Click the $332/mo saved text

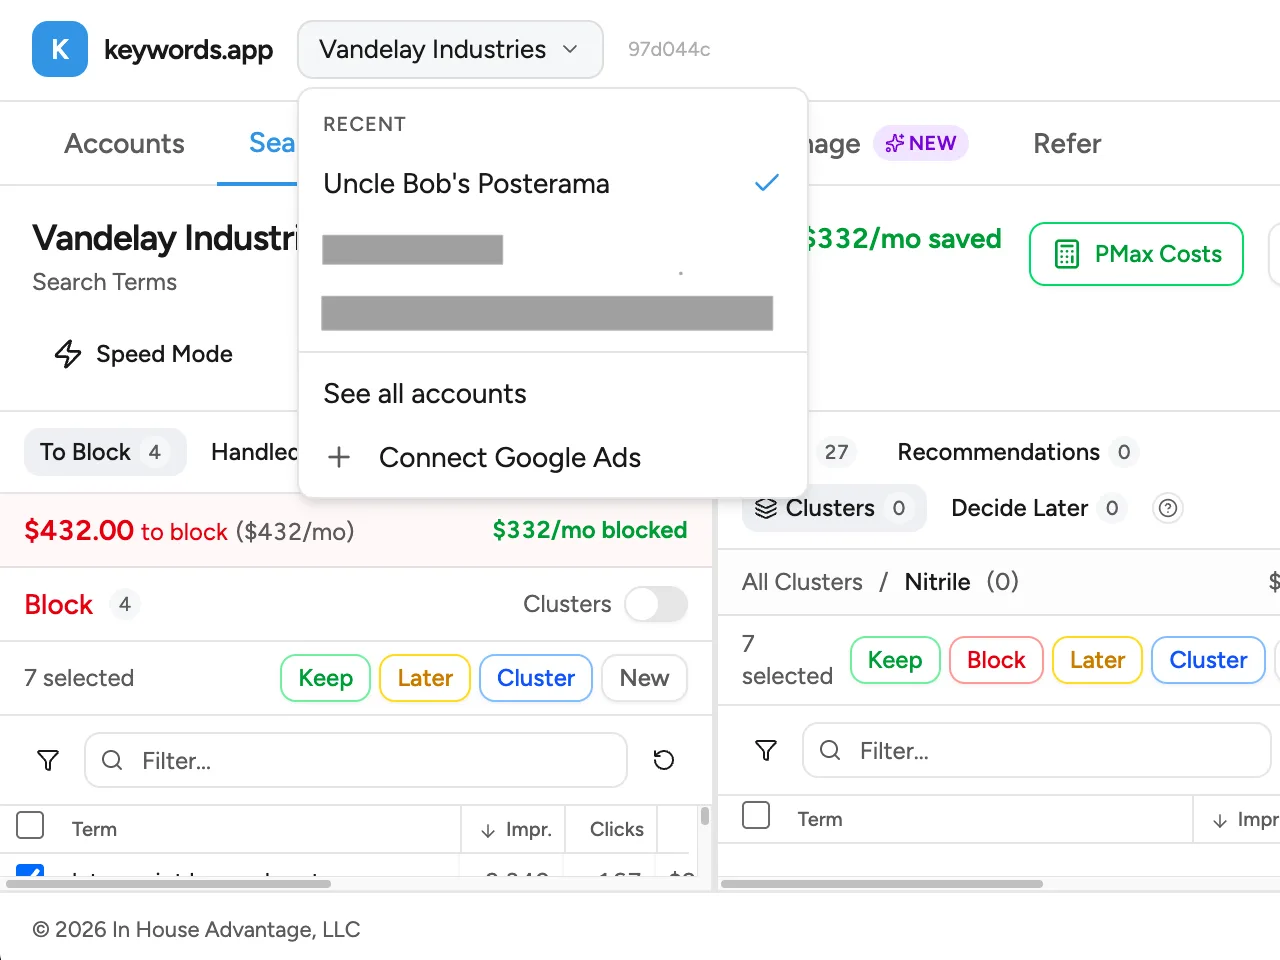[904, 239]
